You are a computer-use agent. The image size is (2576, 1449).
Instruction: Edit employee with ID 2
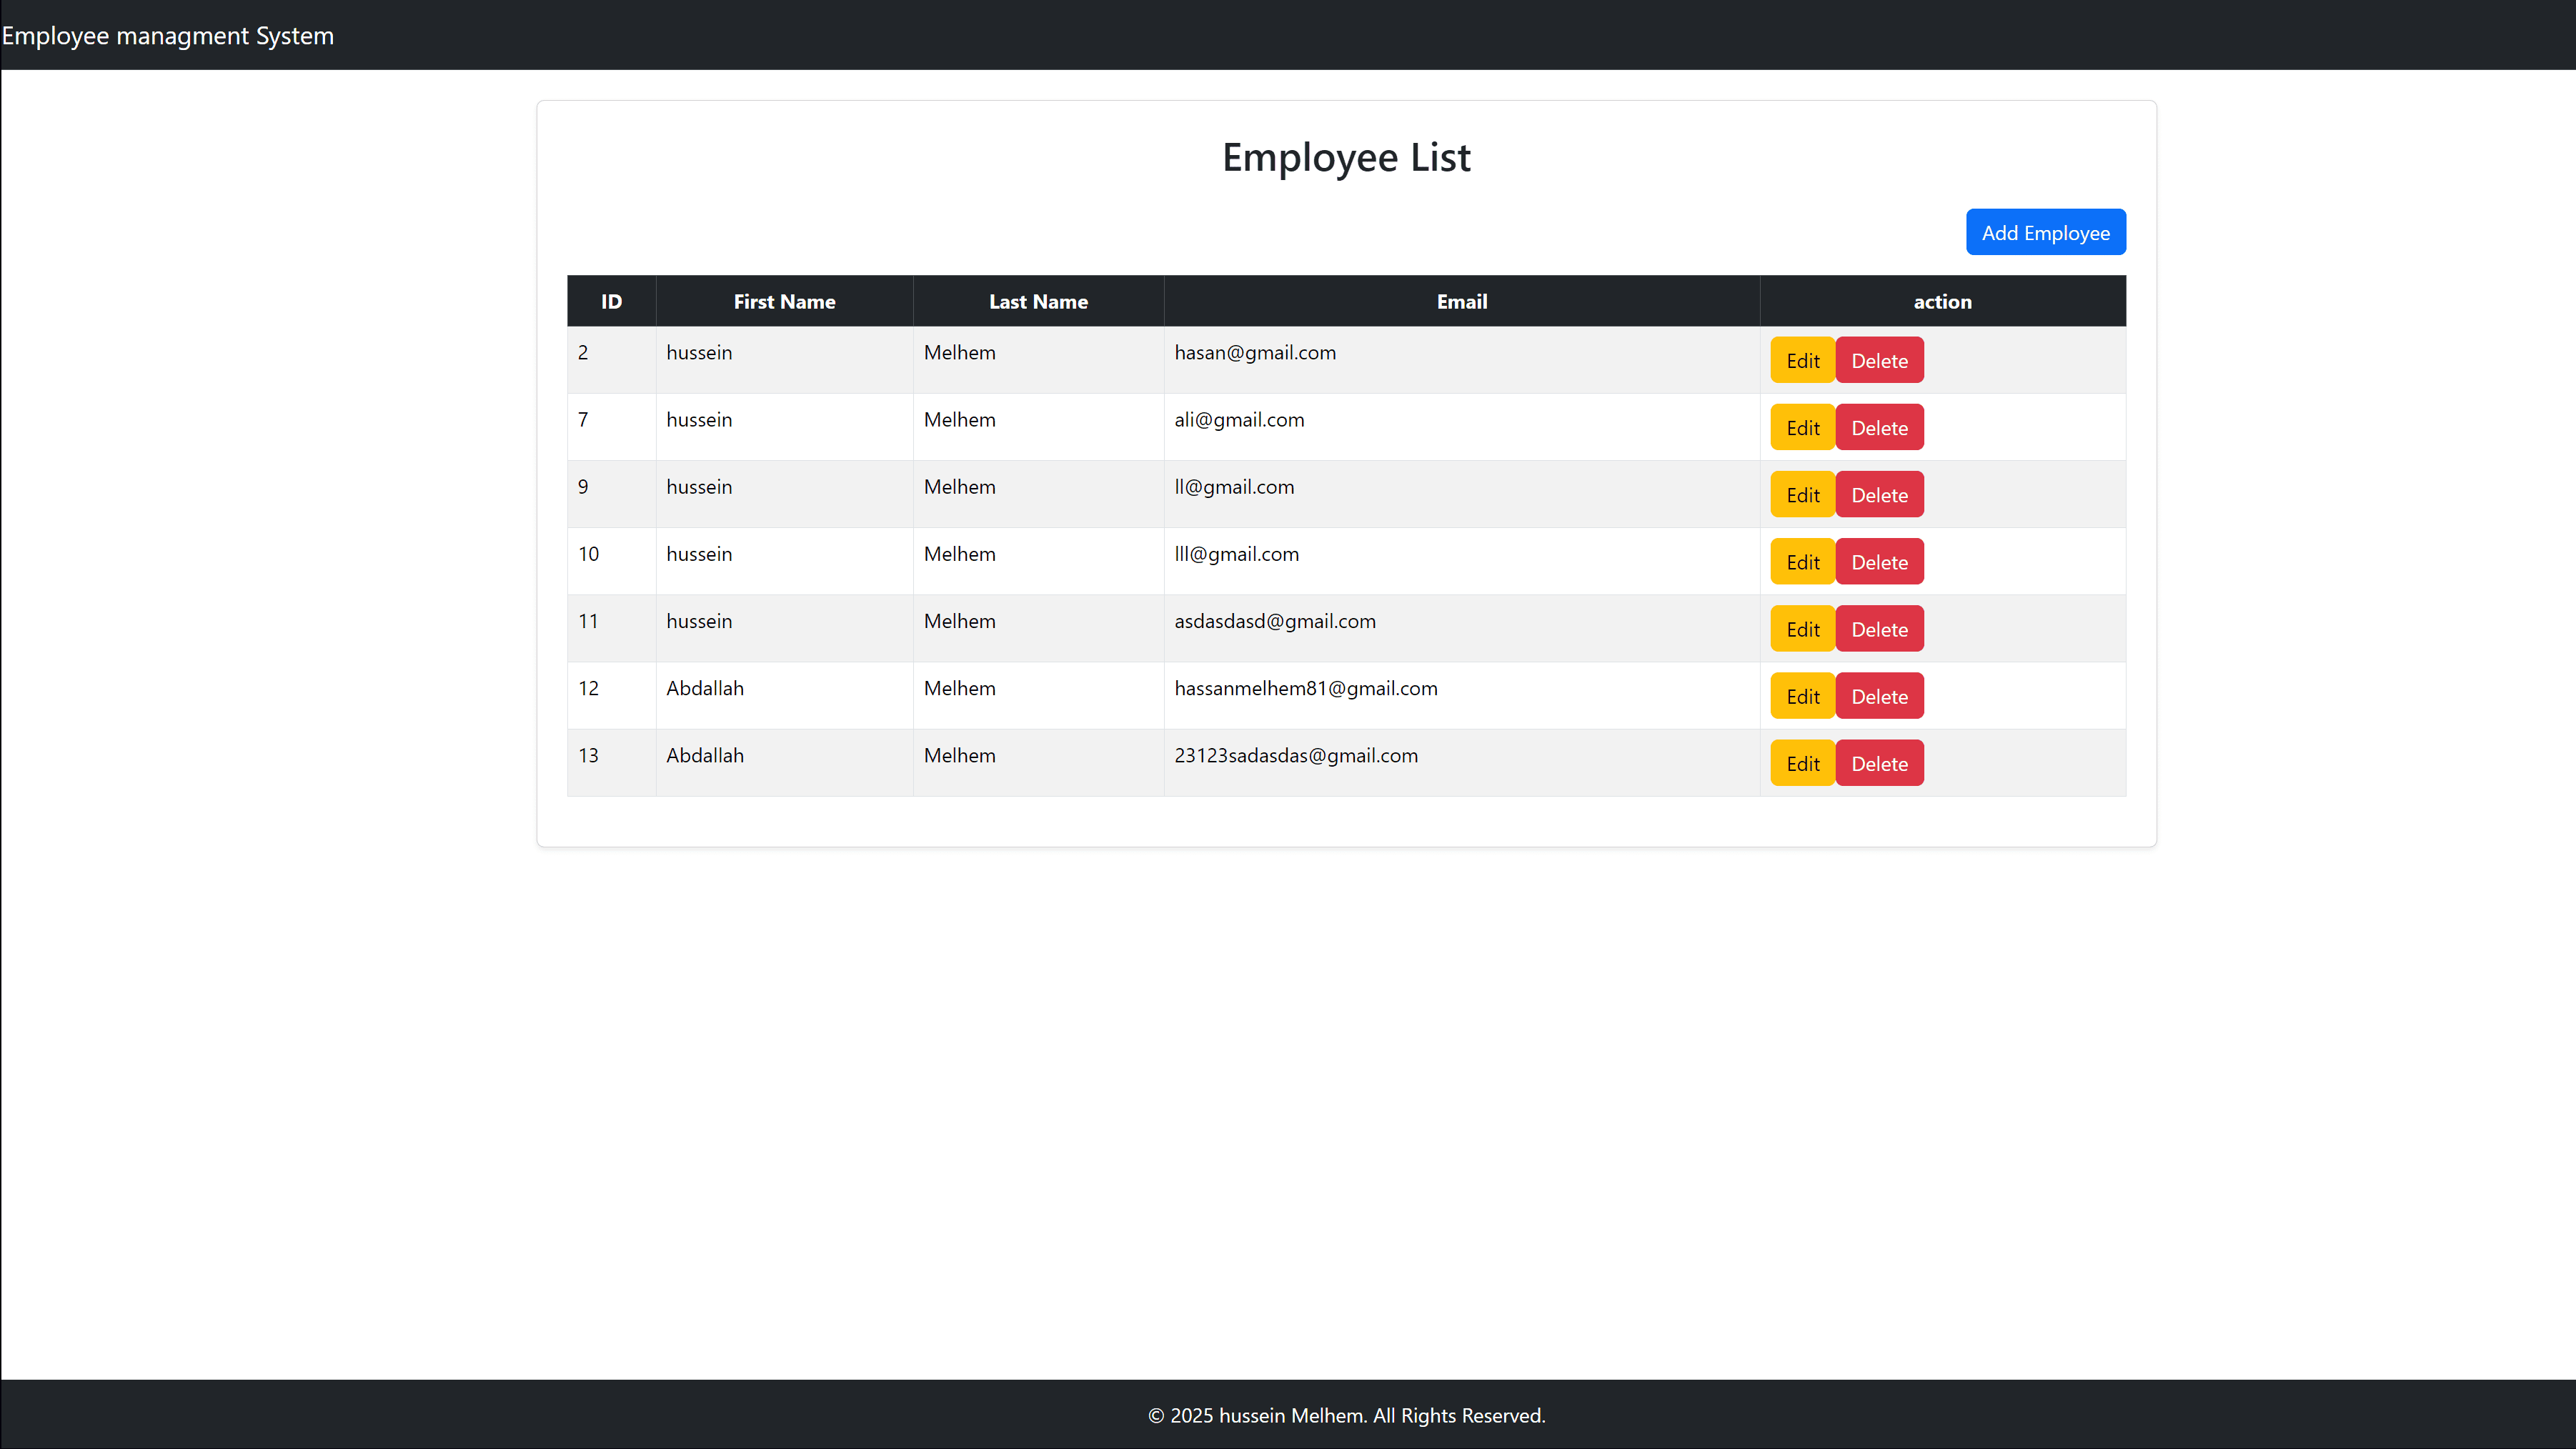pos(1802,360)
